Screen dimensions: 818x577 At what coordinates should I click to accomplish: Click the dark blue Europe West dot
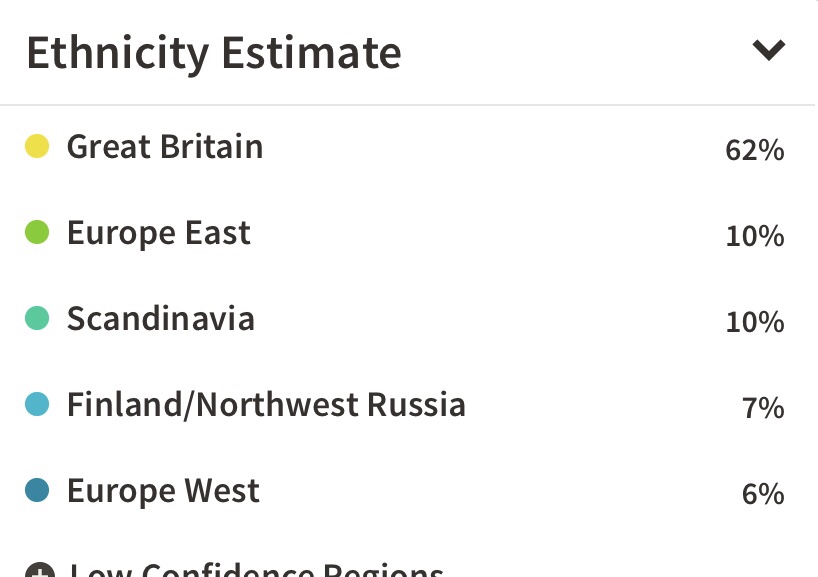coord(37,492)
